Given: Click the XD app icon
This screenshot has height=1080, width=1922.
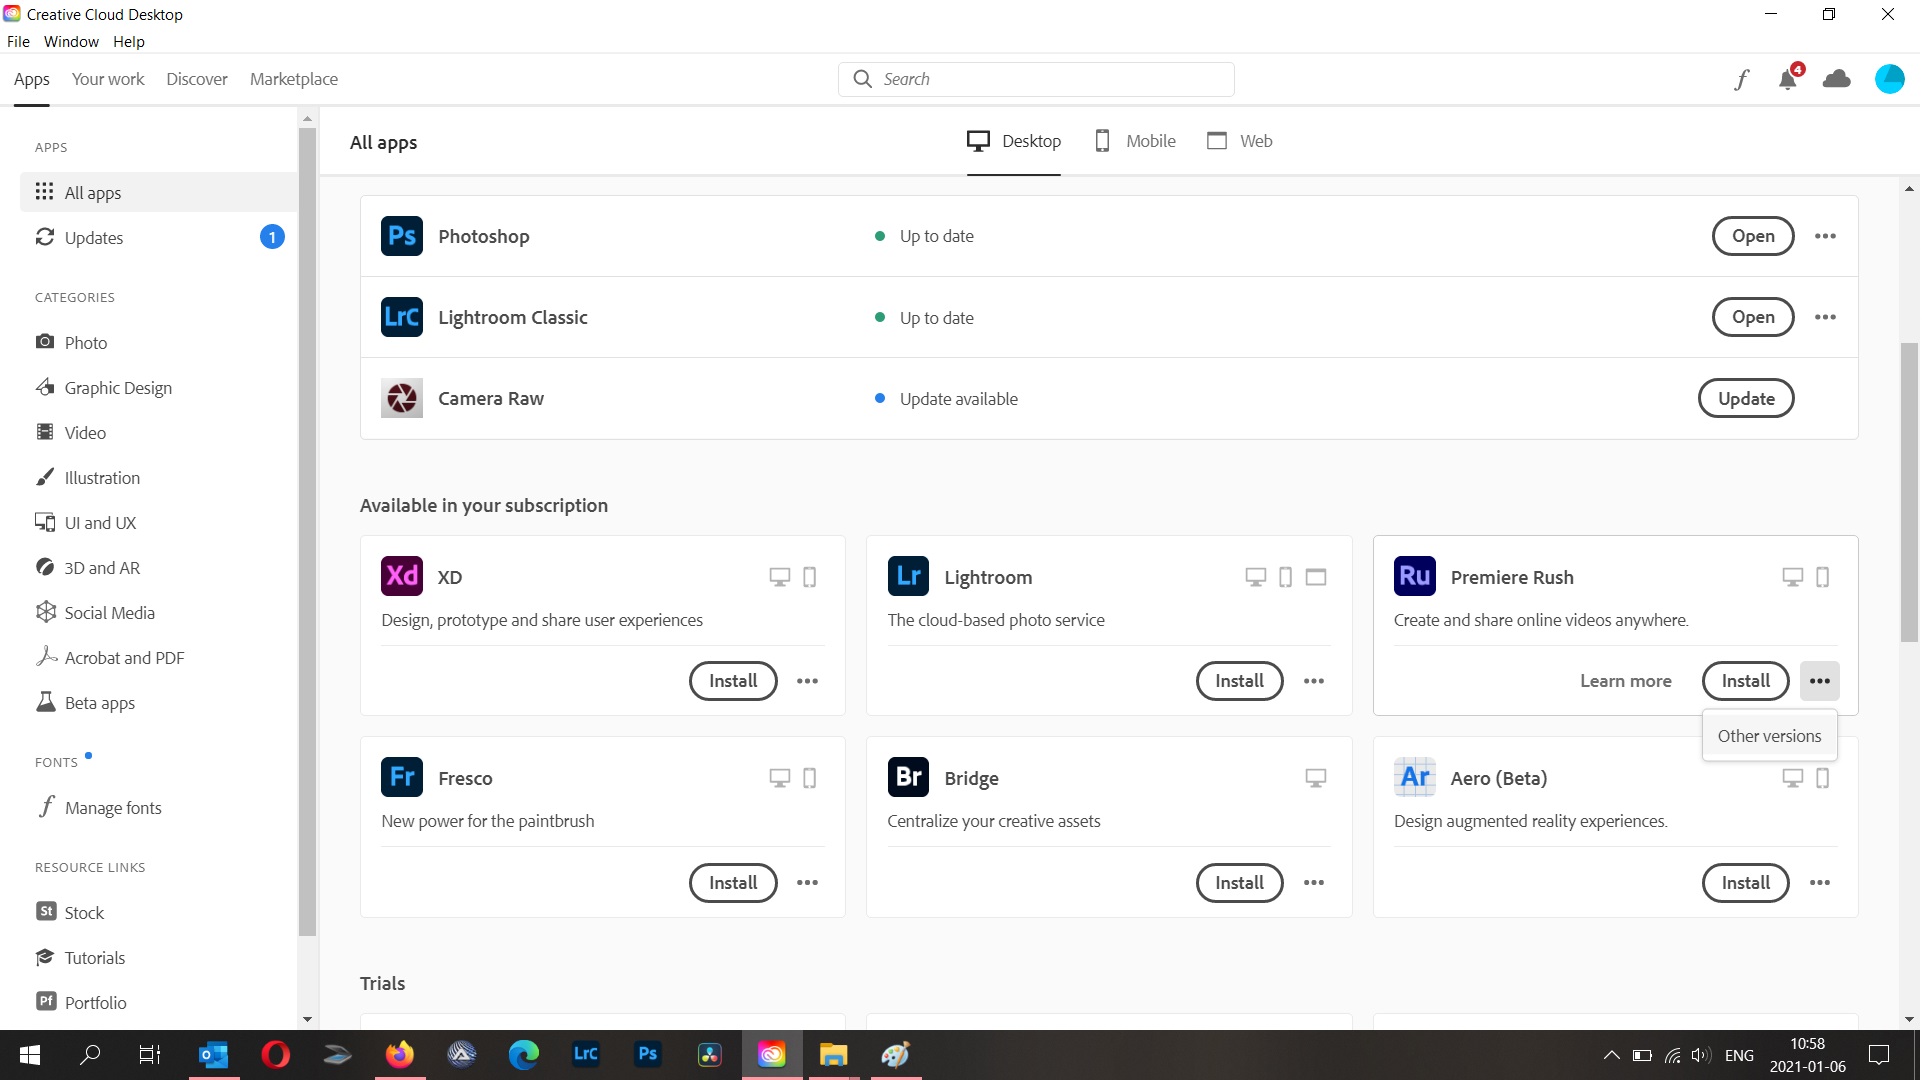Looking at the screenshot, I should 401,576.
